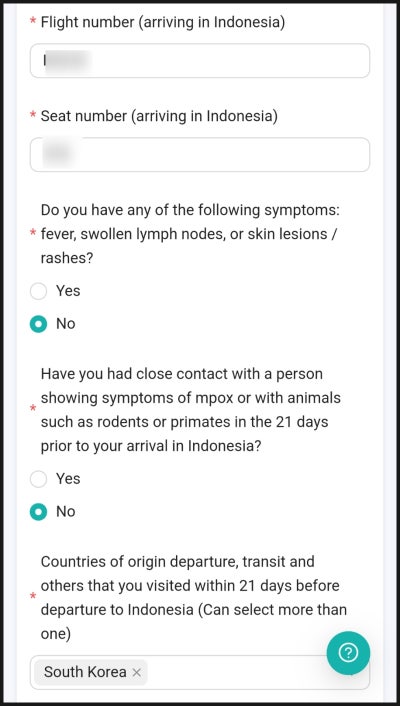
Task: Click the Yes label under symptoms question
Action: tap(68, 291)
